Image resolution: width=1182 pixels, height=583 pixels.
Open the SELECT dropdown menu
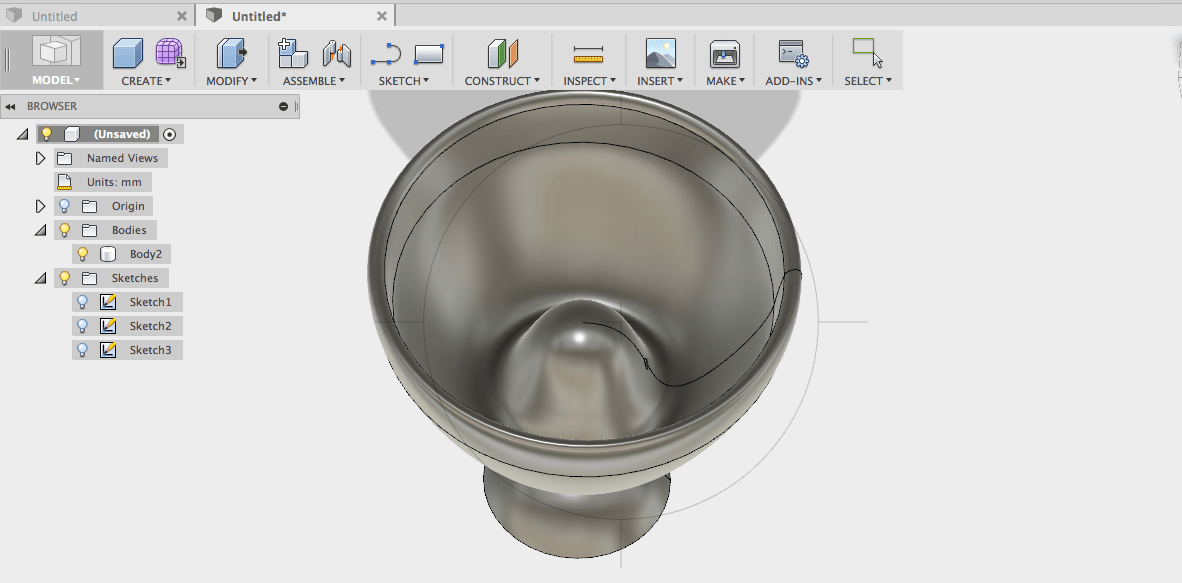868,81
